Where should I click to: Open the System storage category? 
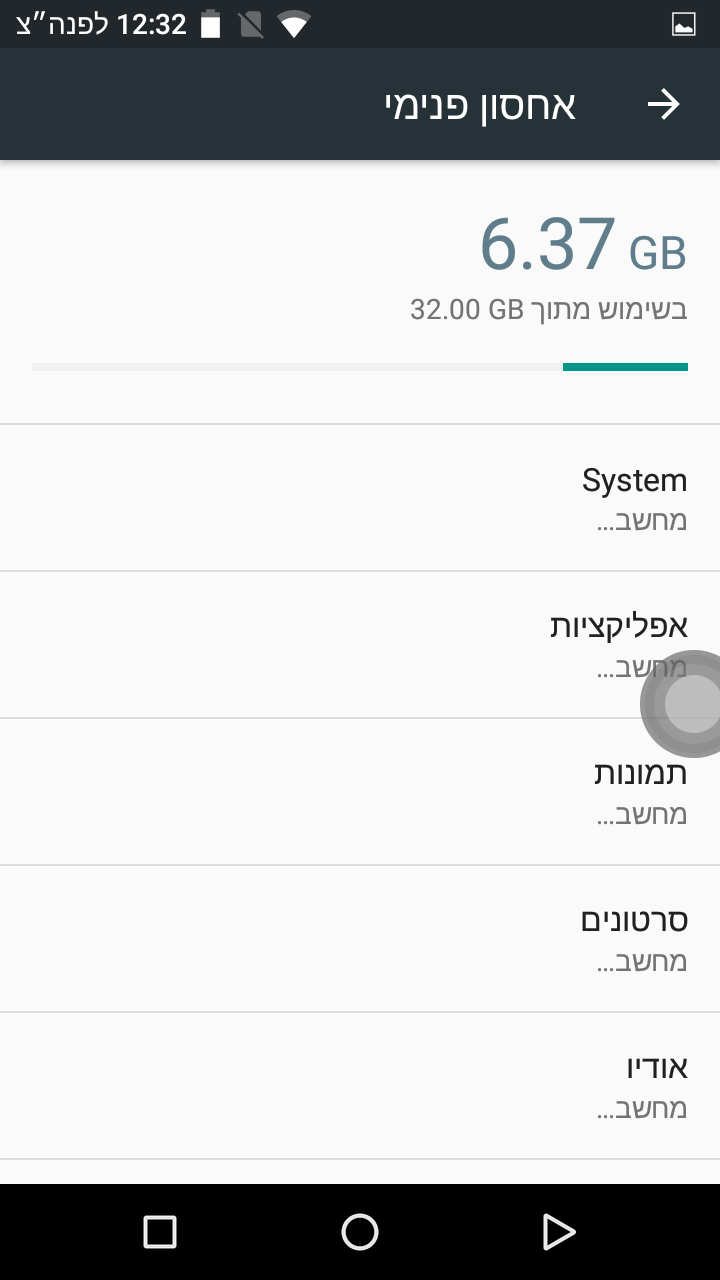click(360, 498)
